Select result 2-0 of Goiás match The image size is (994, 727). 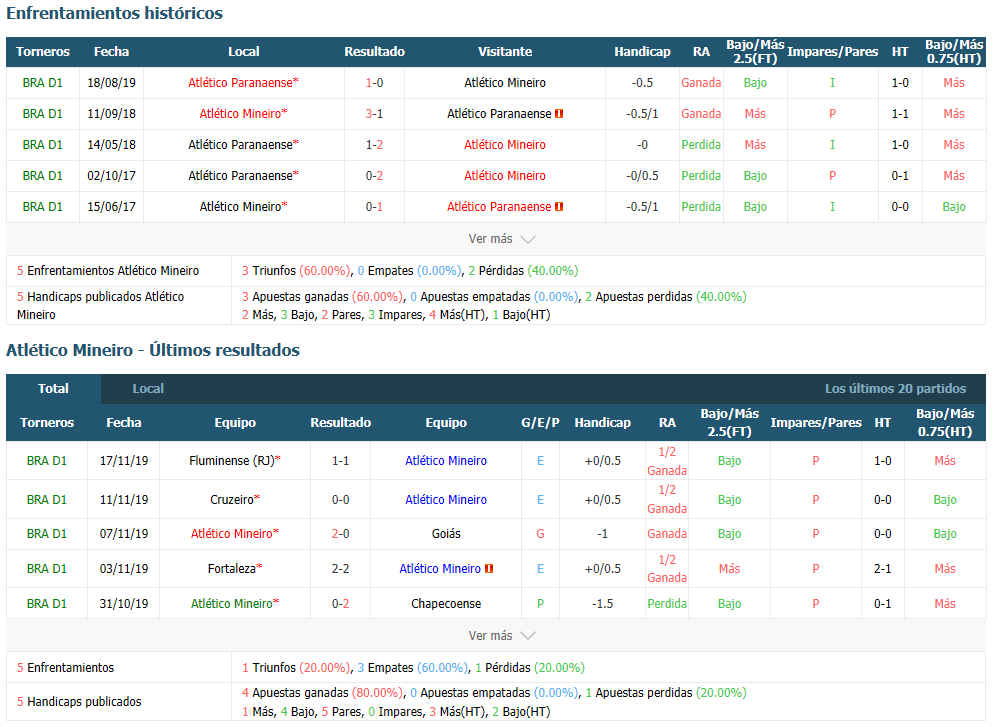[340, 534]
